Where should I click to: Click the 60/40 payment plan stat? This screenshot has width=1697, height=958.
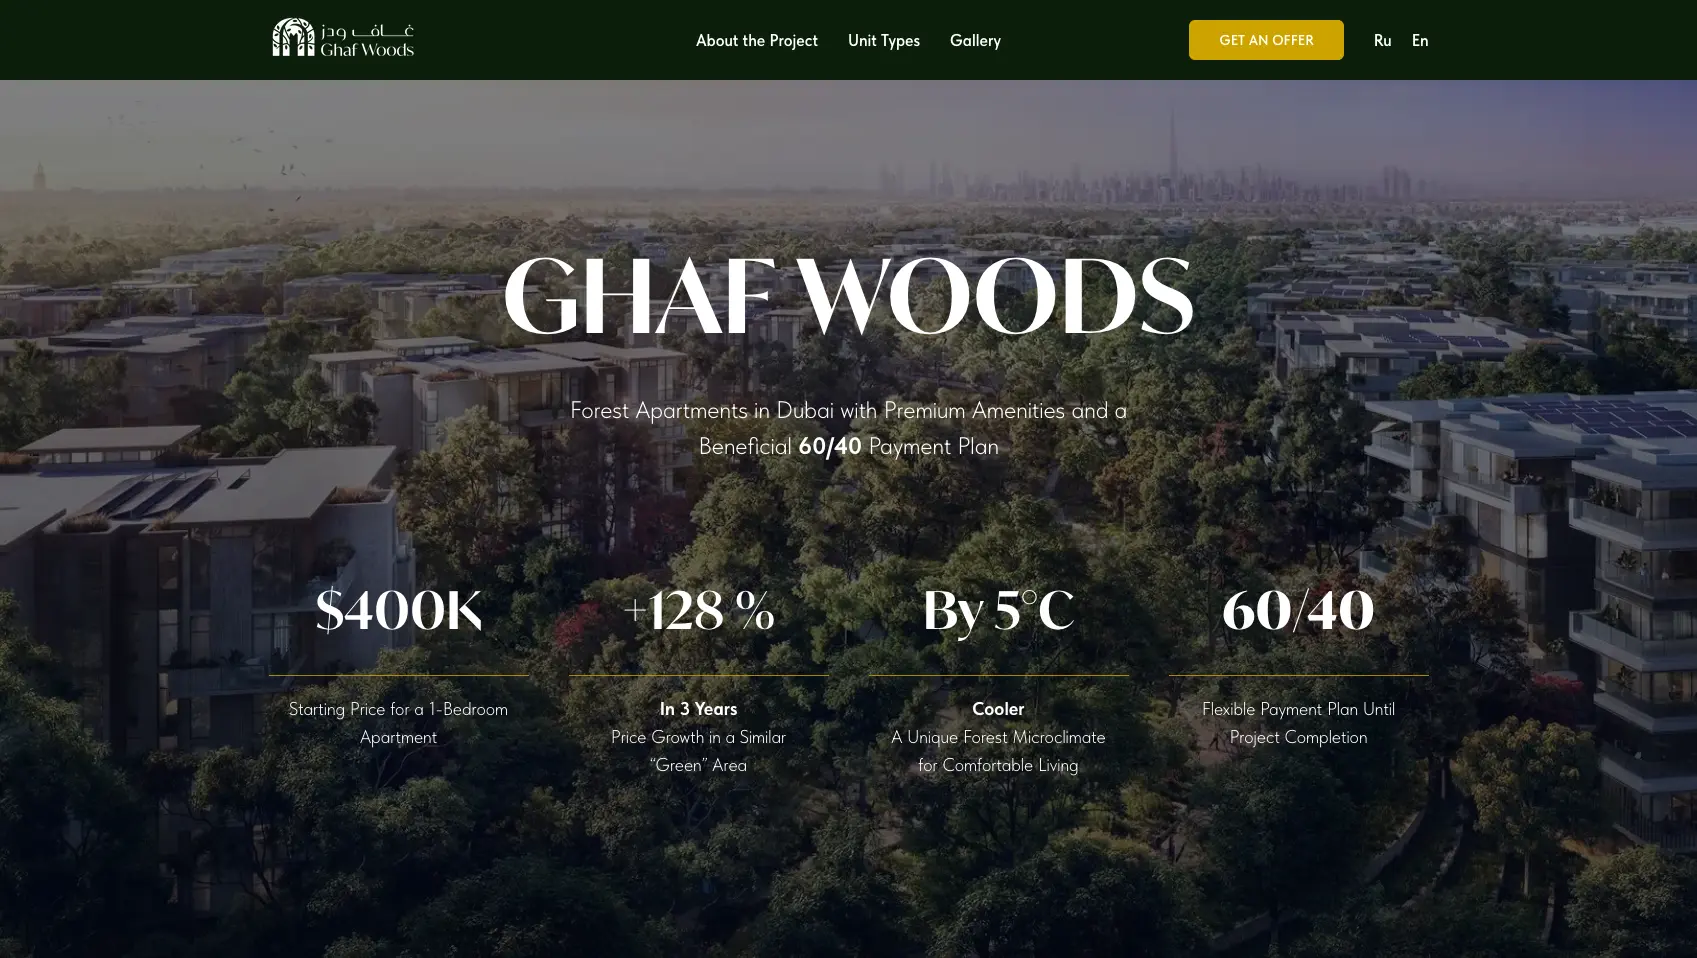(x=1297, y=610)
